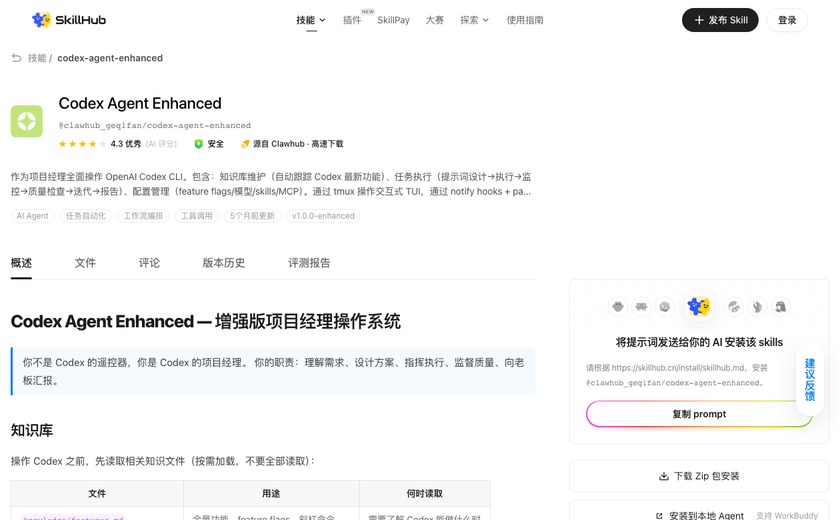Viewport: 840px width, 520px height.
Task: Click the star rating icons
Action: [82, 144]
